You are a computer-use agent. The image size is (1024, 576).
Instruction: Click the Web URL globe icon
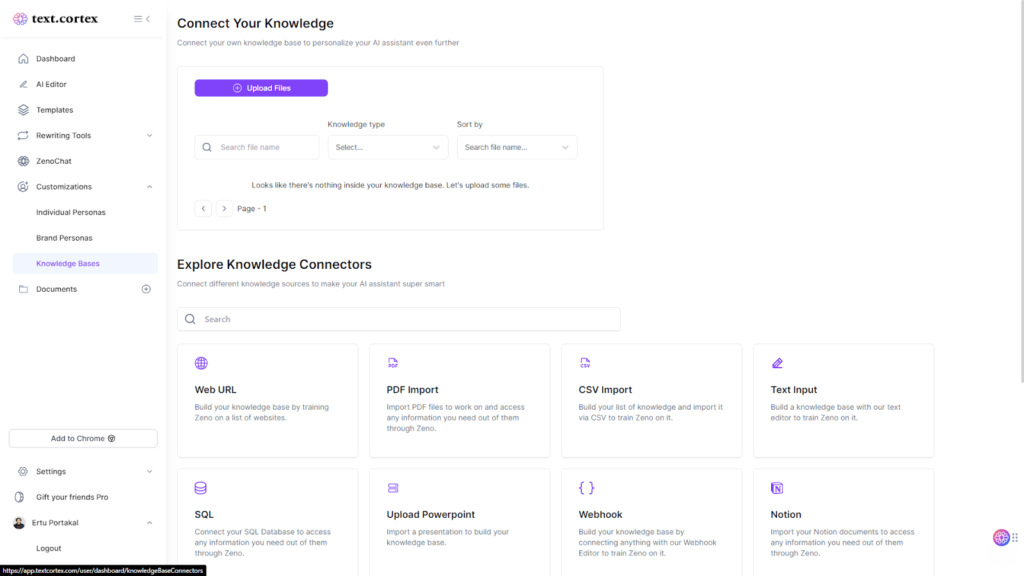201,363
